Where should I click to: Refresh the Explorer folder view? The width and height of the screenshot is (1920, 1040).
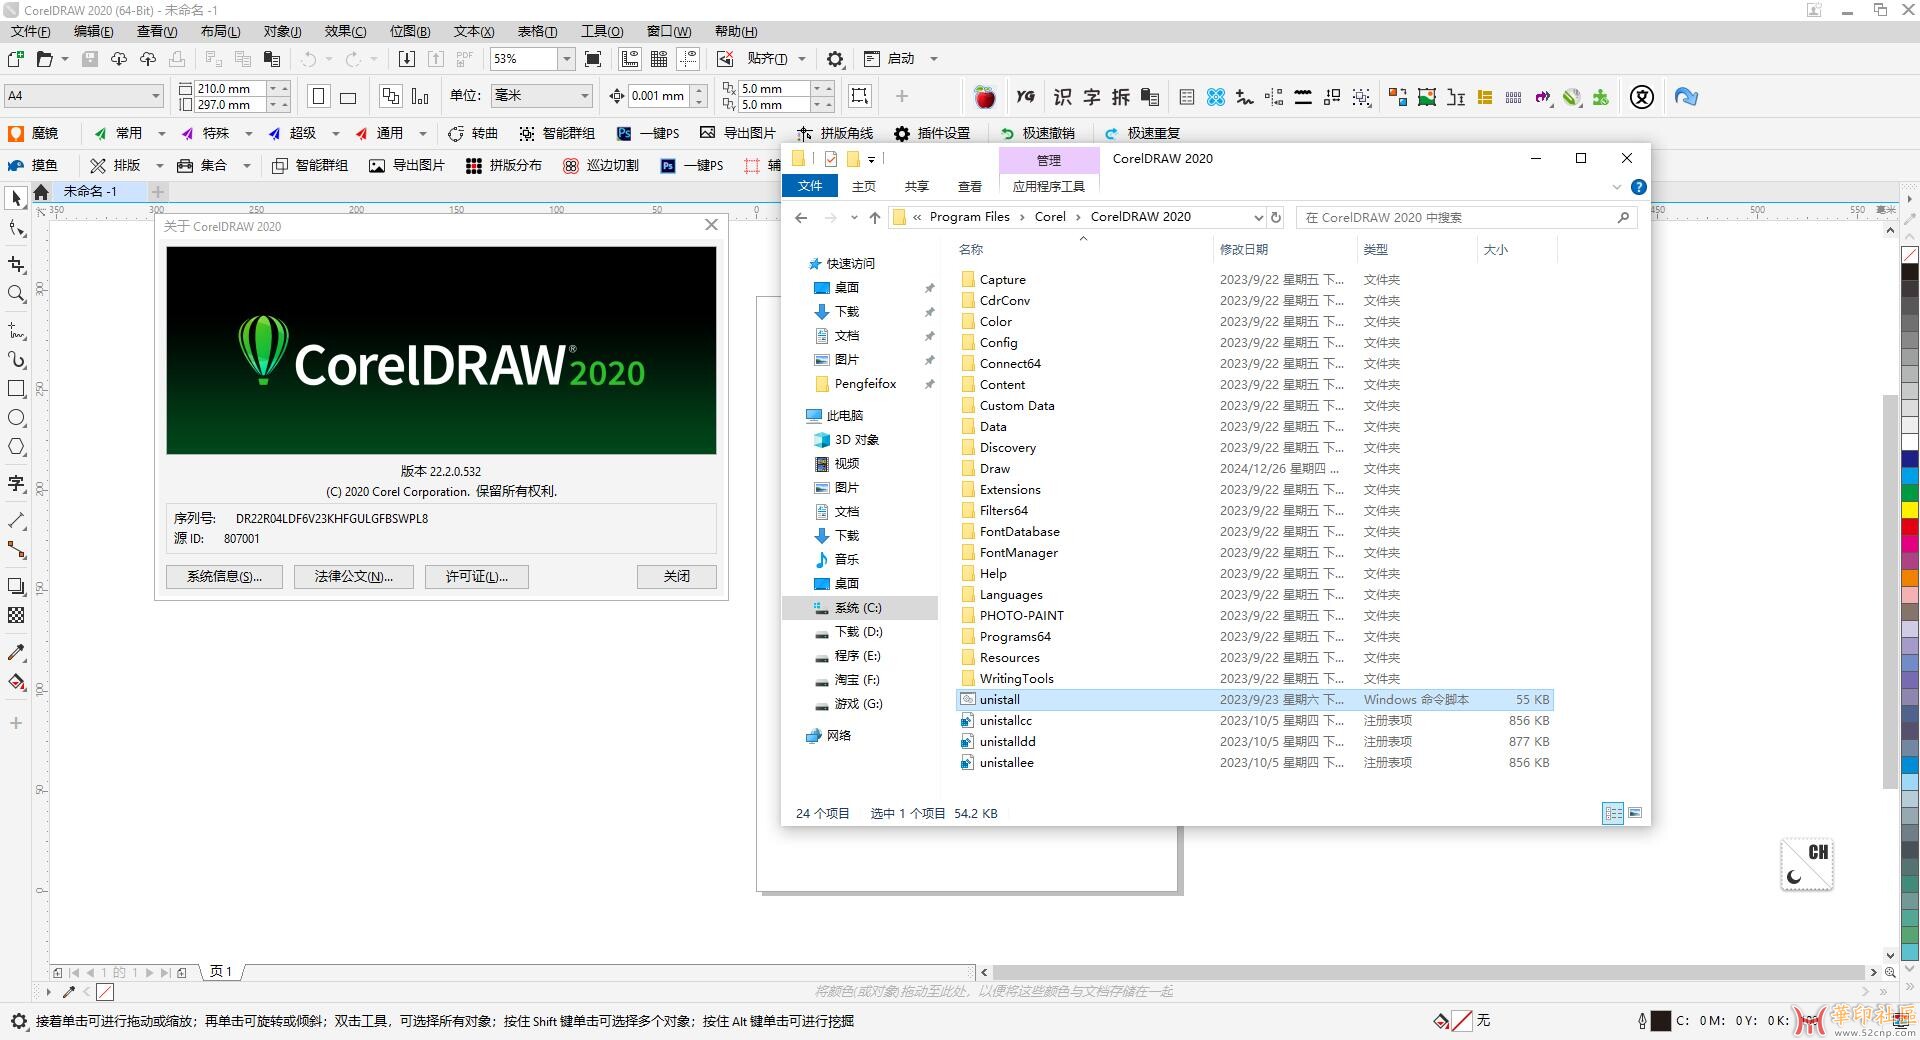click(1276, 217)
